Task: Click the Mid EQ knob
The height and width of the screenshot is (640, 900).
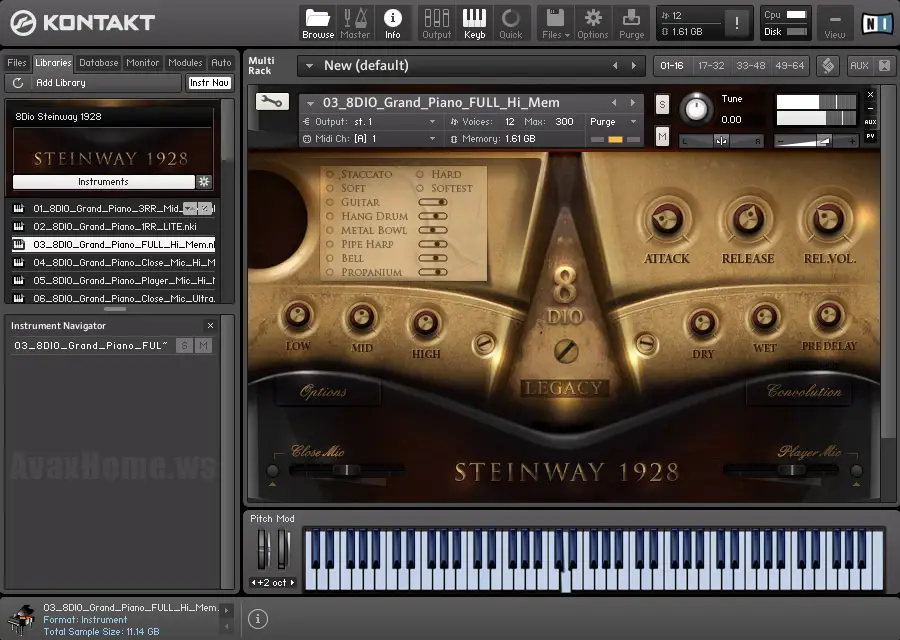Action: pos(362,317)
